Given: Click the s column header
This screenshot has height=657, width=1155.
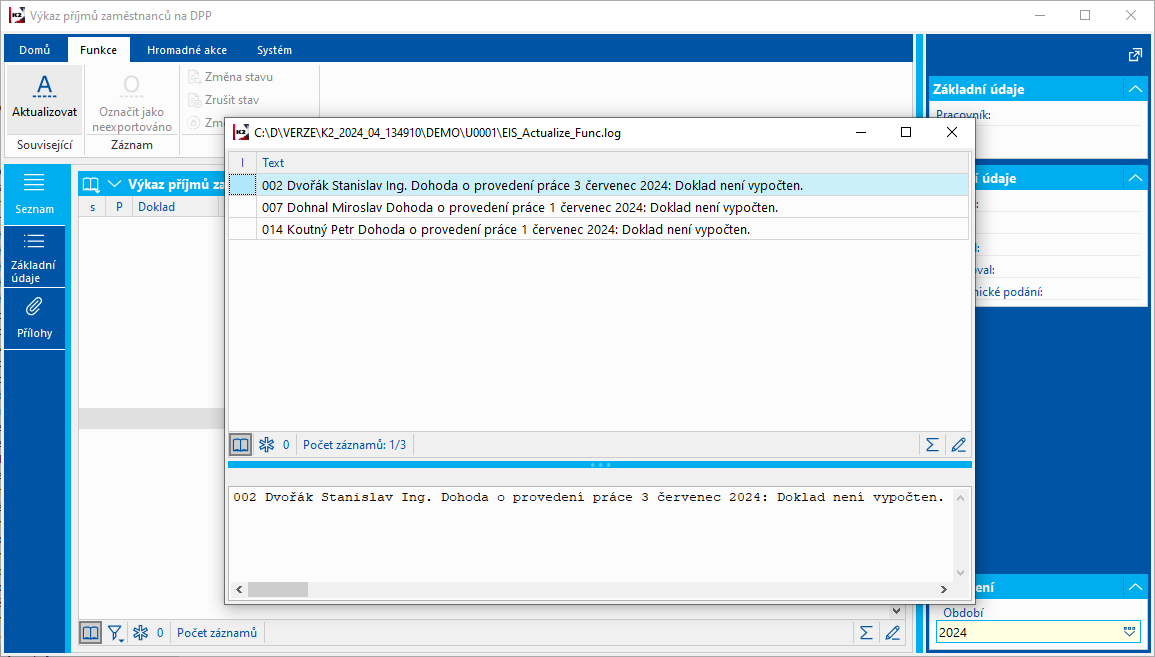Looking at the screenshot, I should tap(93, 207).
